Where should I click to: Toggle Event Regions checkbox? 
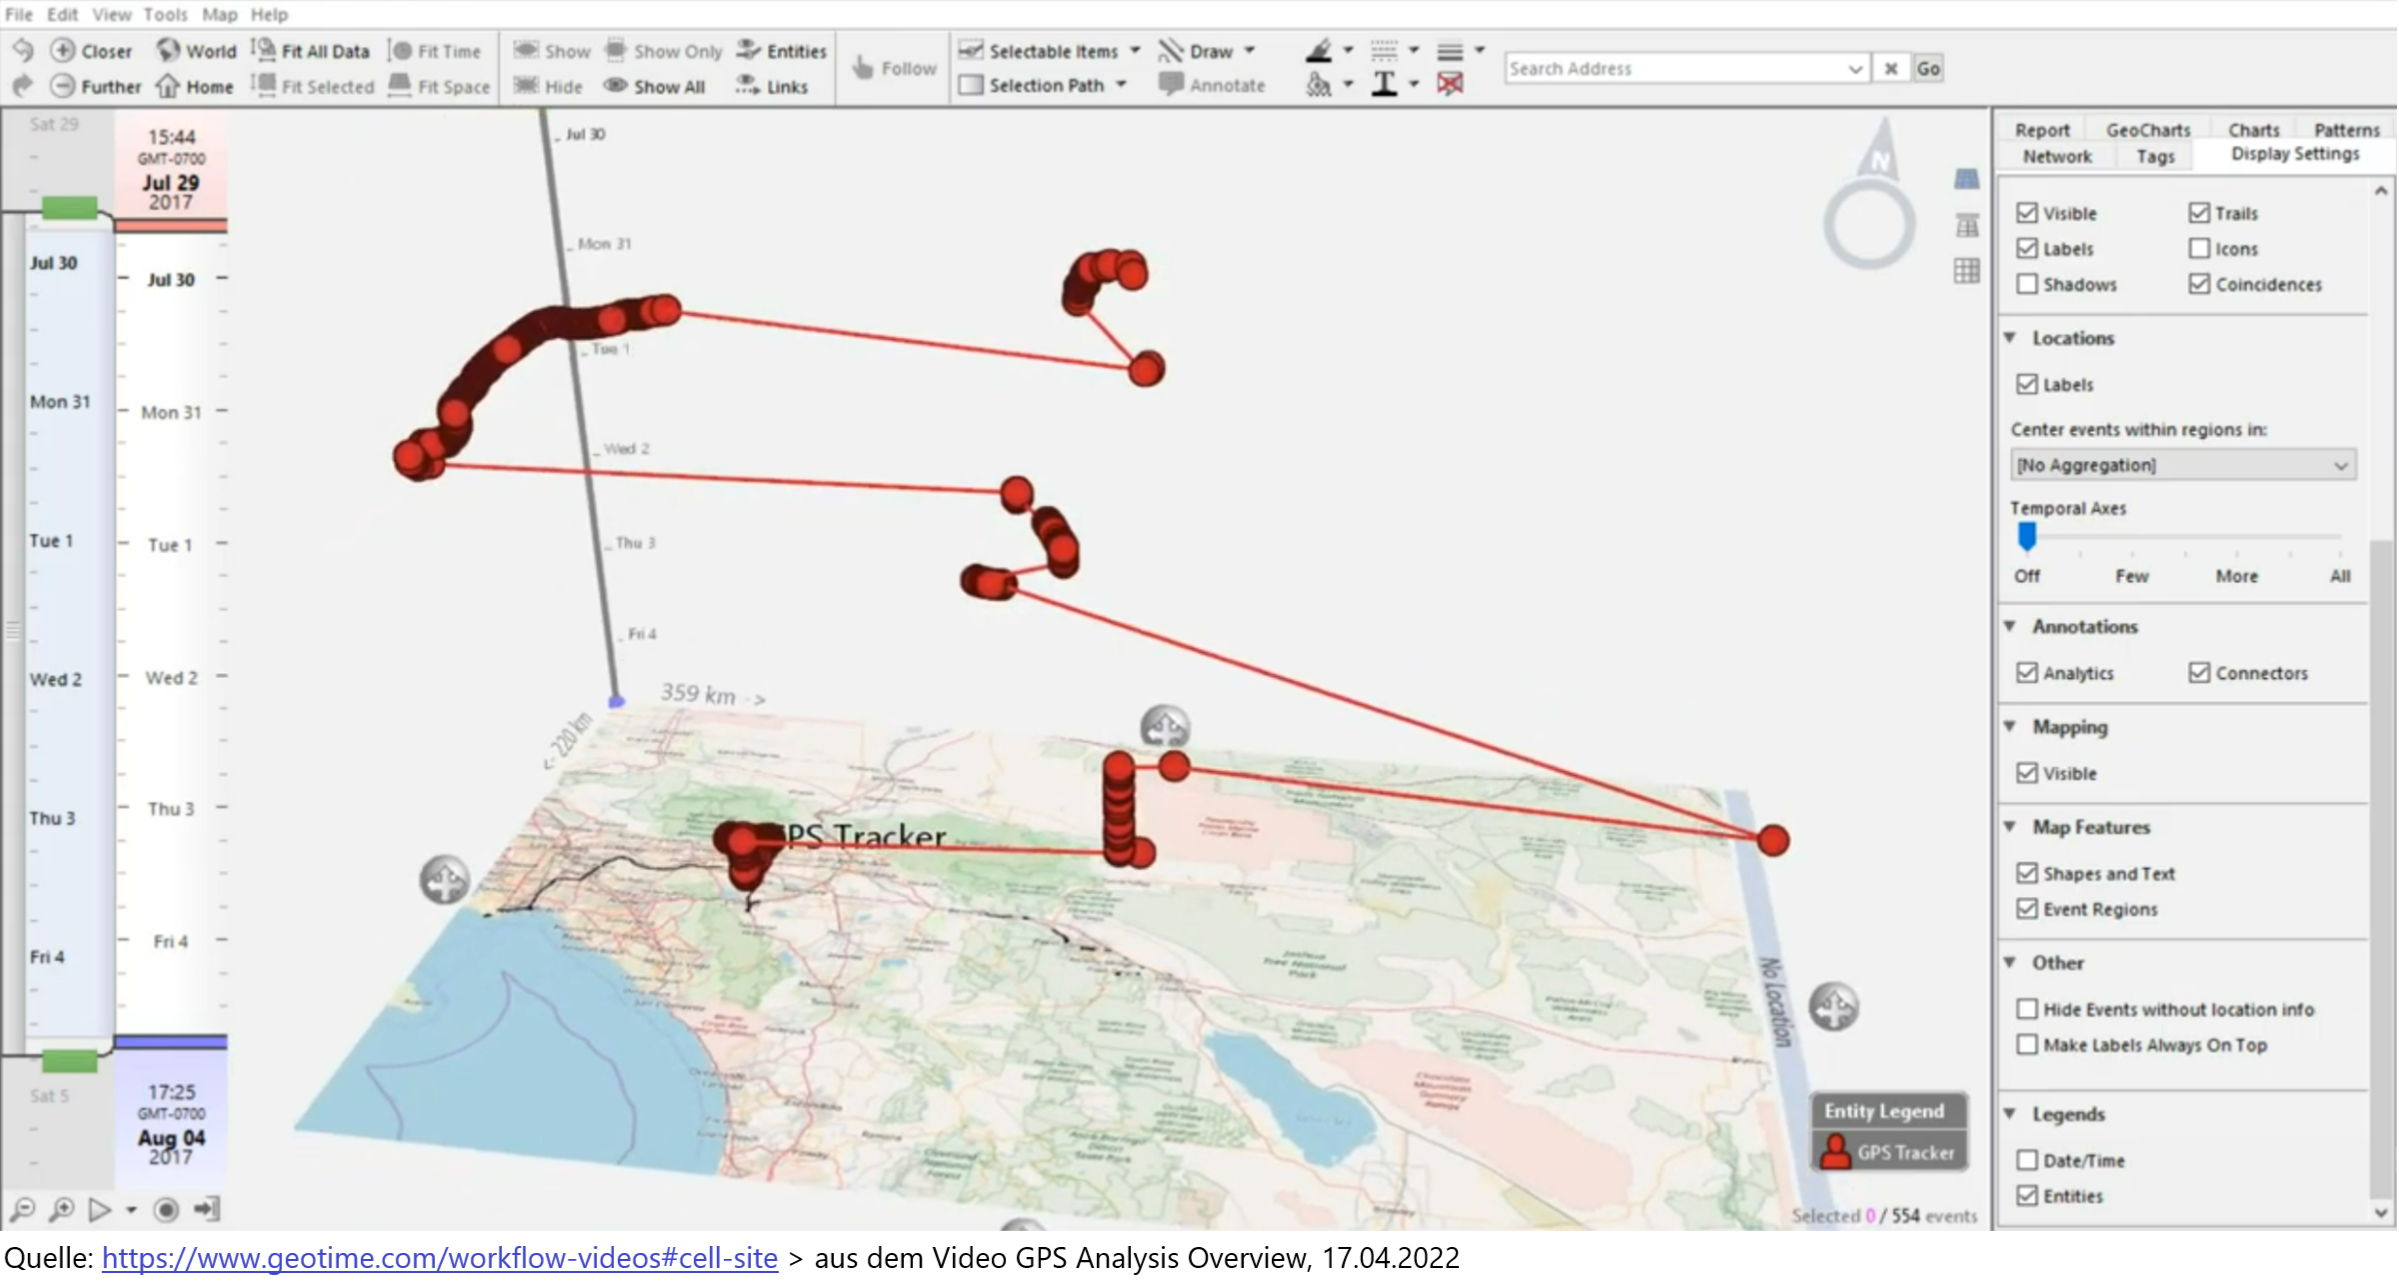coord(2027,909)
